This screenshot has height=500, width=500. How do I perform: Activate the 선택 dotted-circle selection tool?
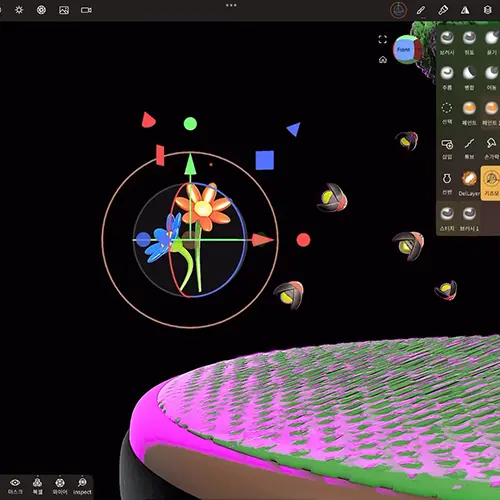click(447, 113)
